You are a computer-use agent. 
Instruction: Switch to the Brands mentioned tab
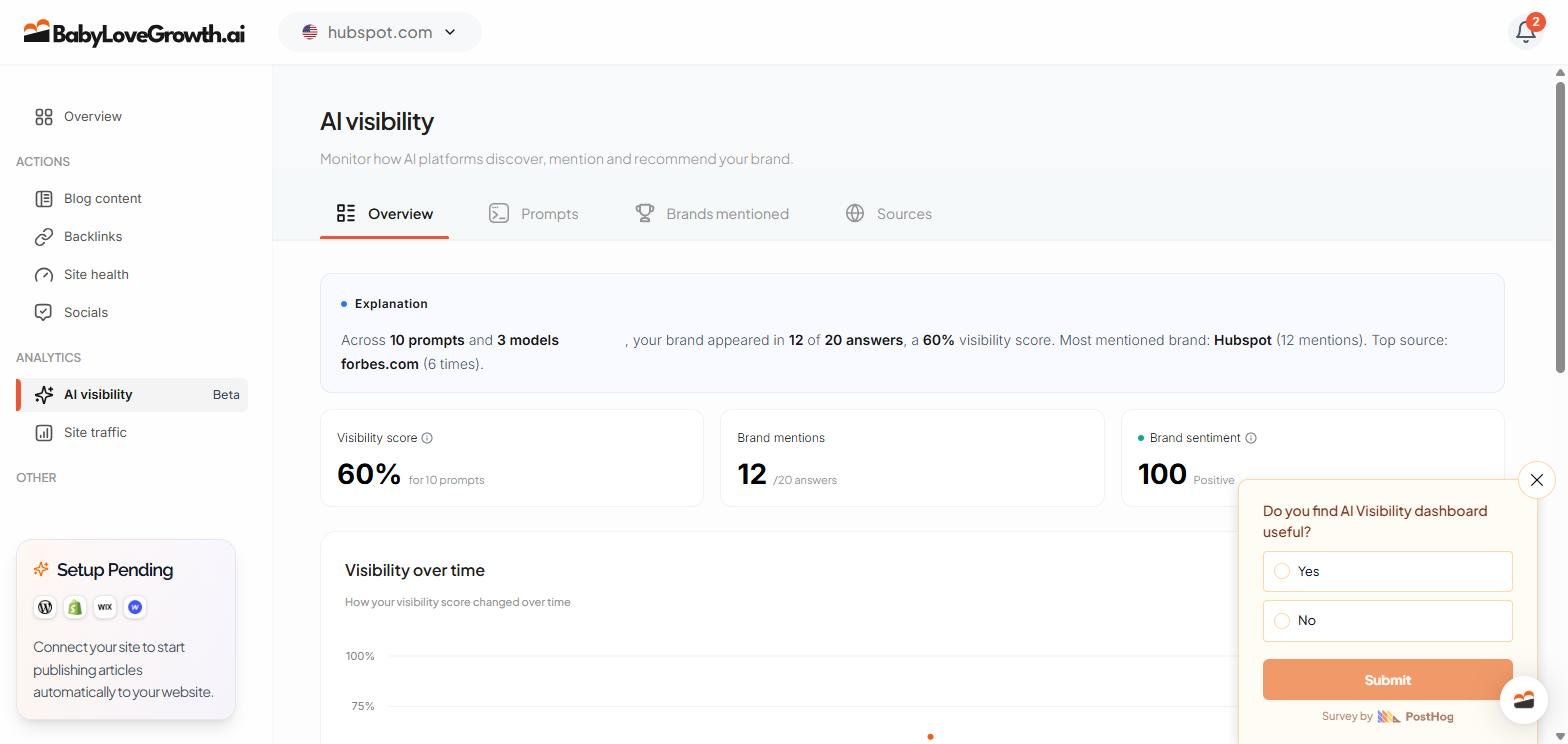(x=712, y=214)
